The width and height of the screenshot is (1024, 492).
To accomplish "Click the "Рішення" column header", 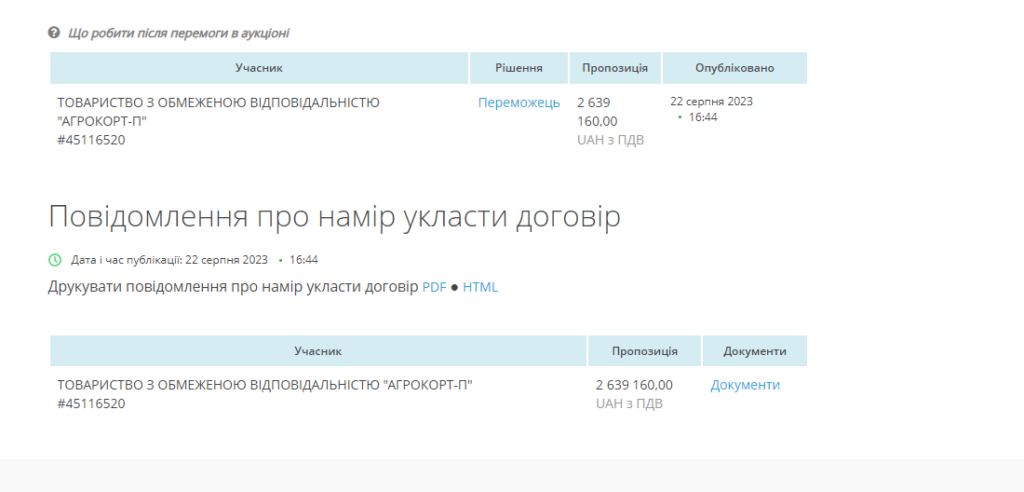I will 518,68.
